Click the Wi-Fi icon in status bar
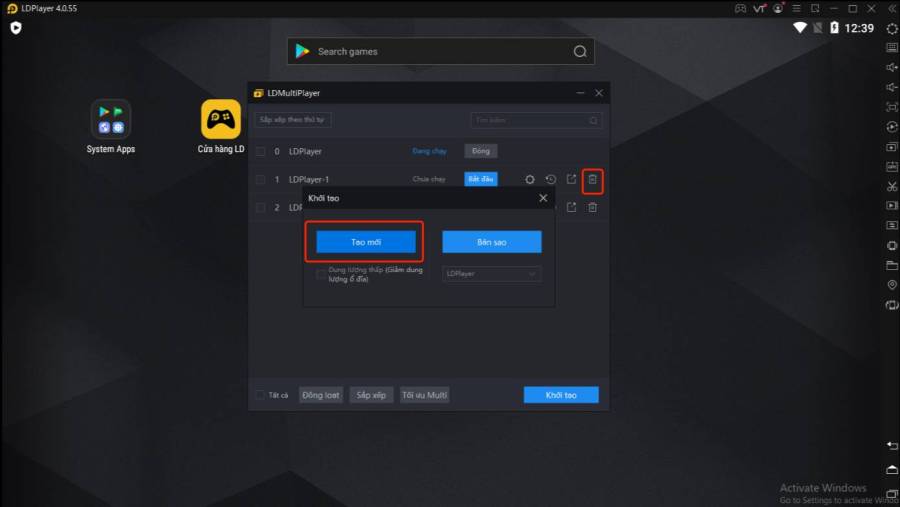 800,28
